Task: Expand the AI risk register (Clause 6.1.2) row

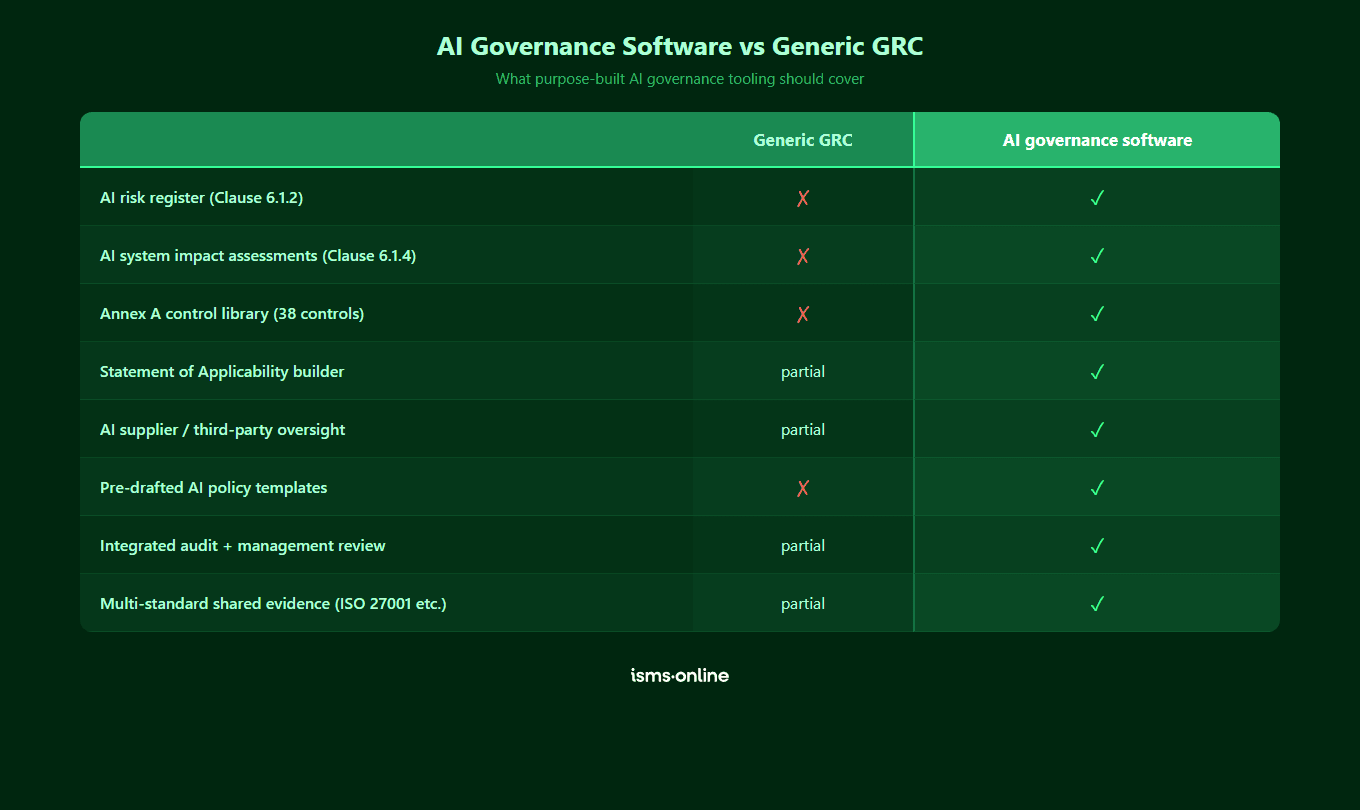Action: pos(201,198)
